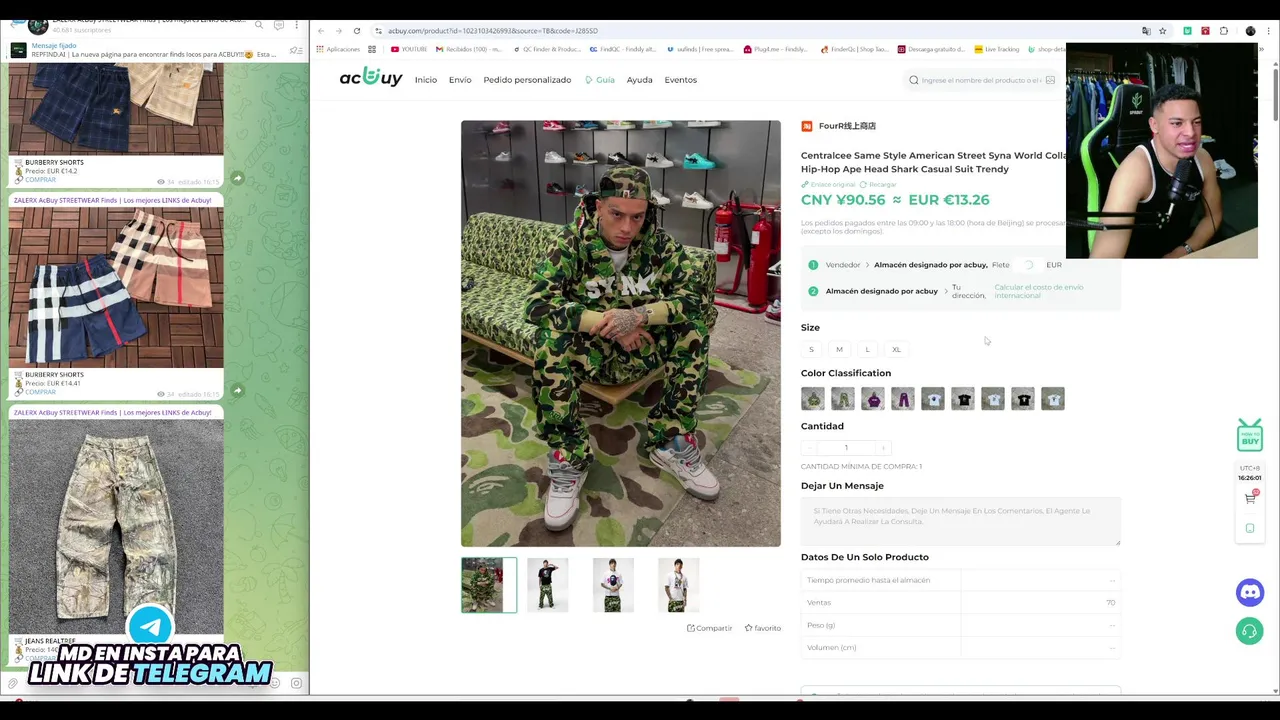
Task: Click the Dejar Un Mensaje text area
Action: click(960, 522)
